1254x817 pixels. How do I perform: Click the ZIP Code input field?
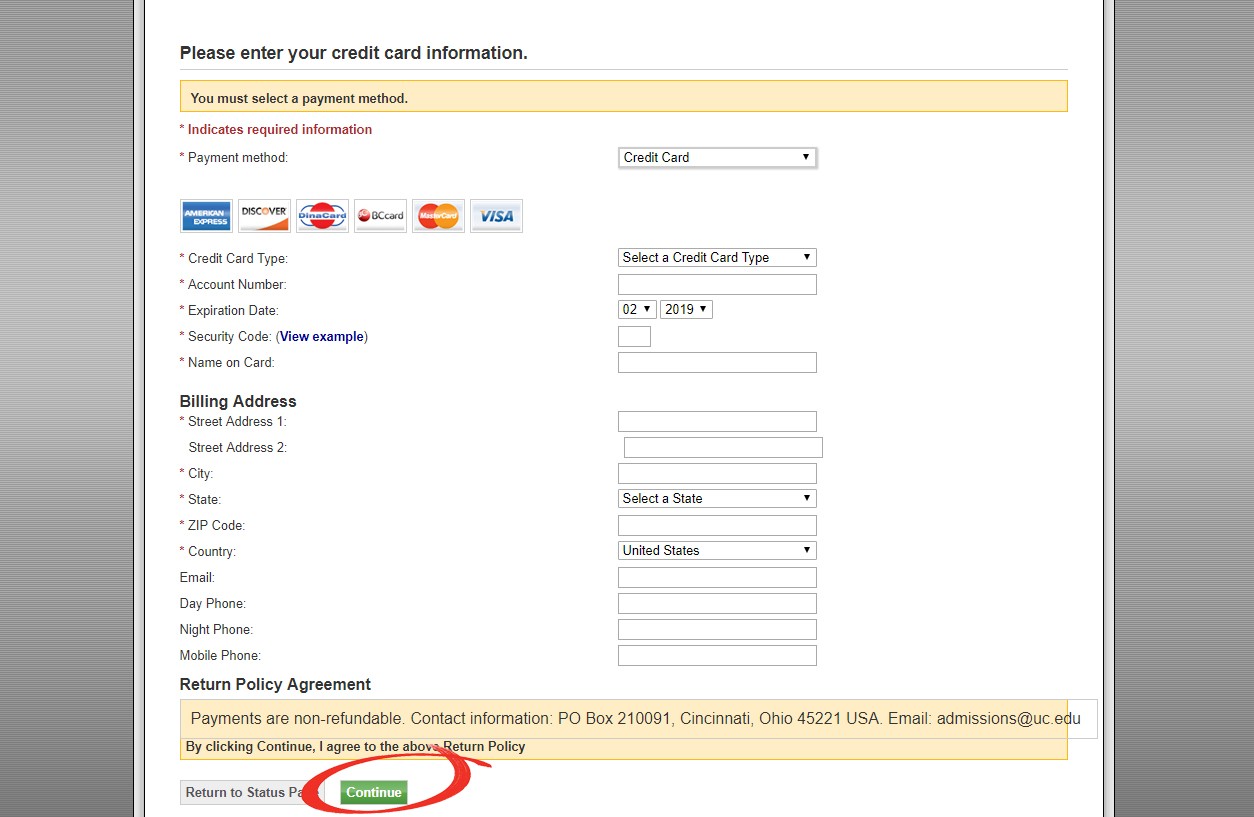pos(716,525)
